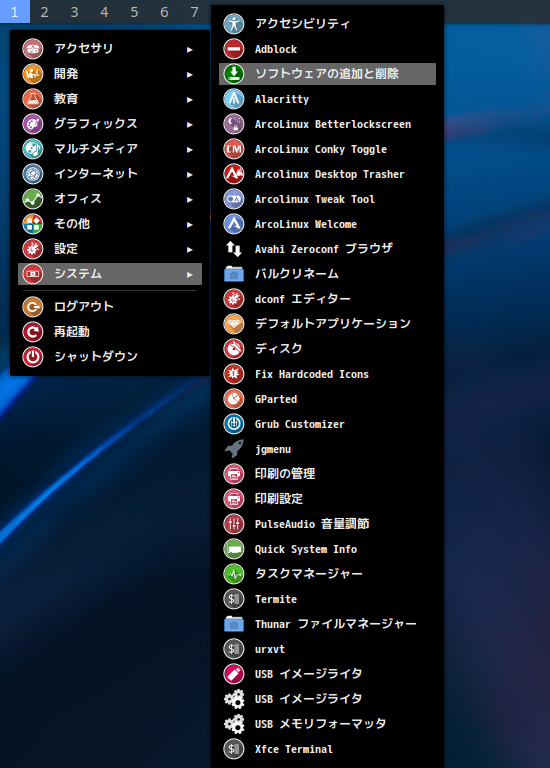Click the その他 category icon
This screenshot has width=550, height=768.
tap(33, 224)
